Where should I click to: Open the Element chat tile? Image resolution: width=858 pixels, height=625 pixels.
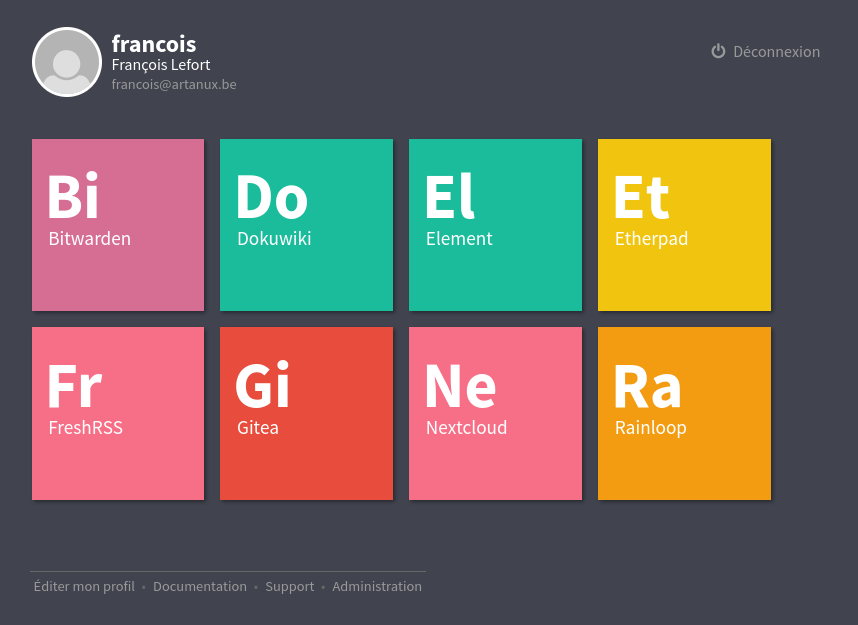point(495,225)
